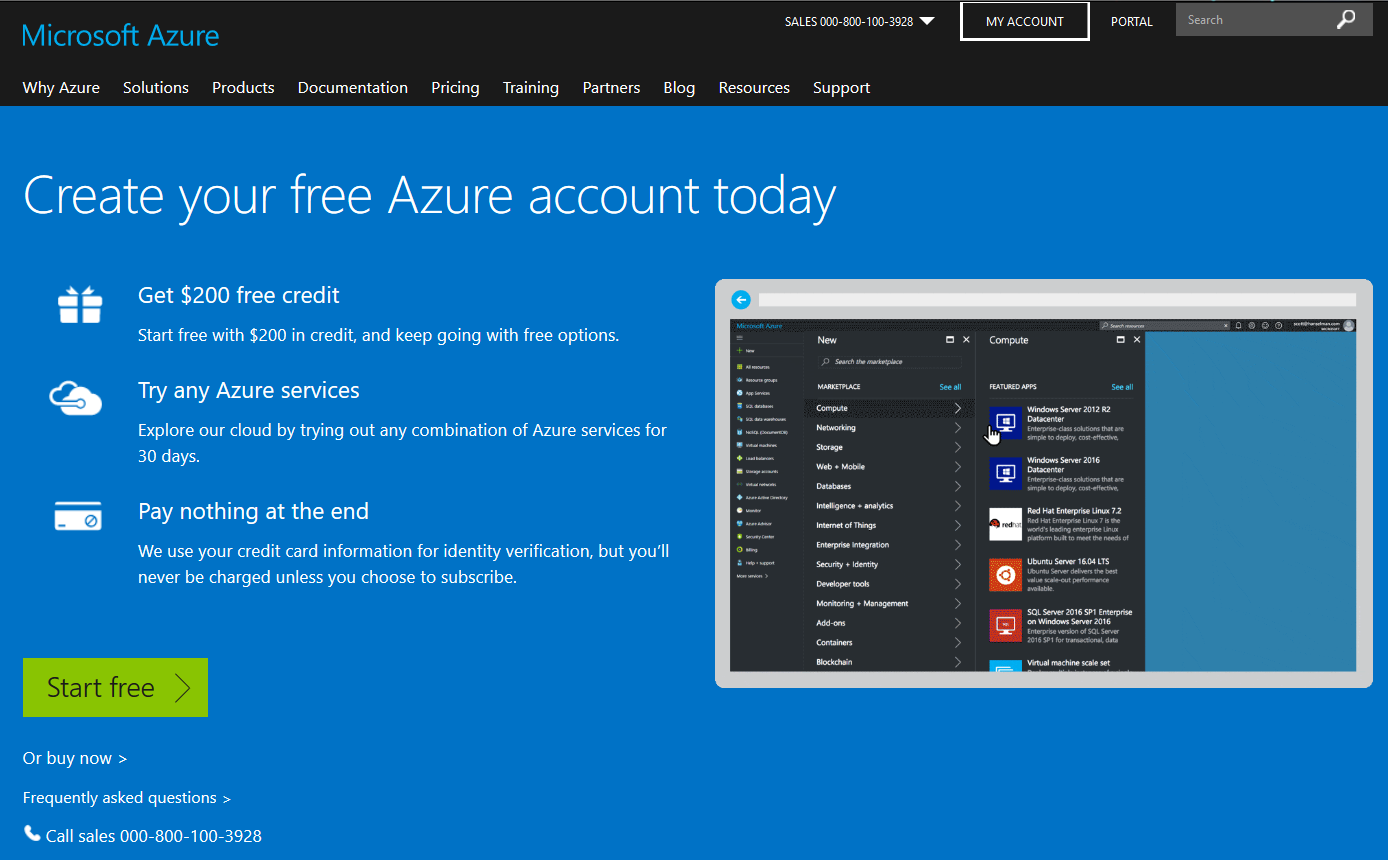Click the settings gear in portal preview
The width and height of the screenshot is (1388, 860).
click(x=1251, y=326)
